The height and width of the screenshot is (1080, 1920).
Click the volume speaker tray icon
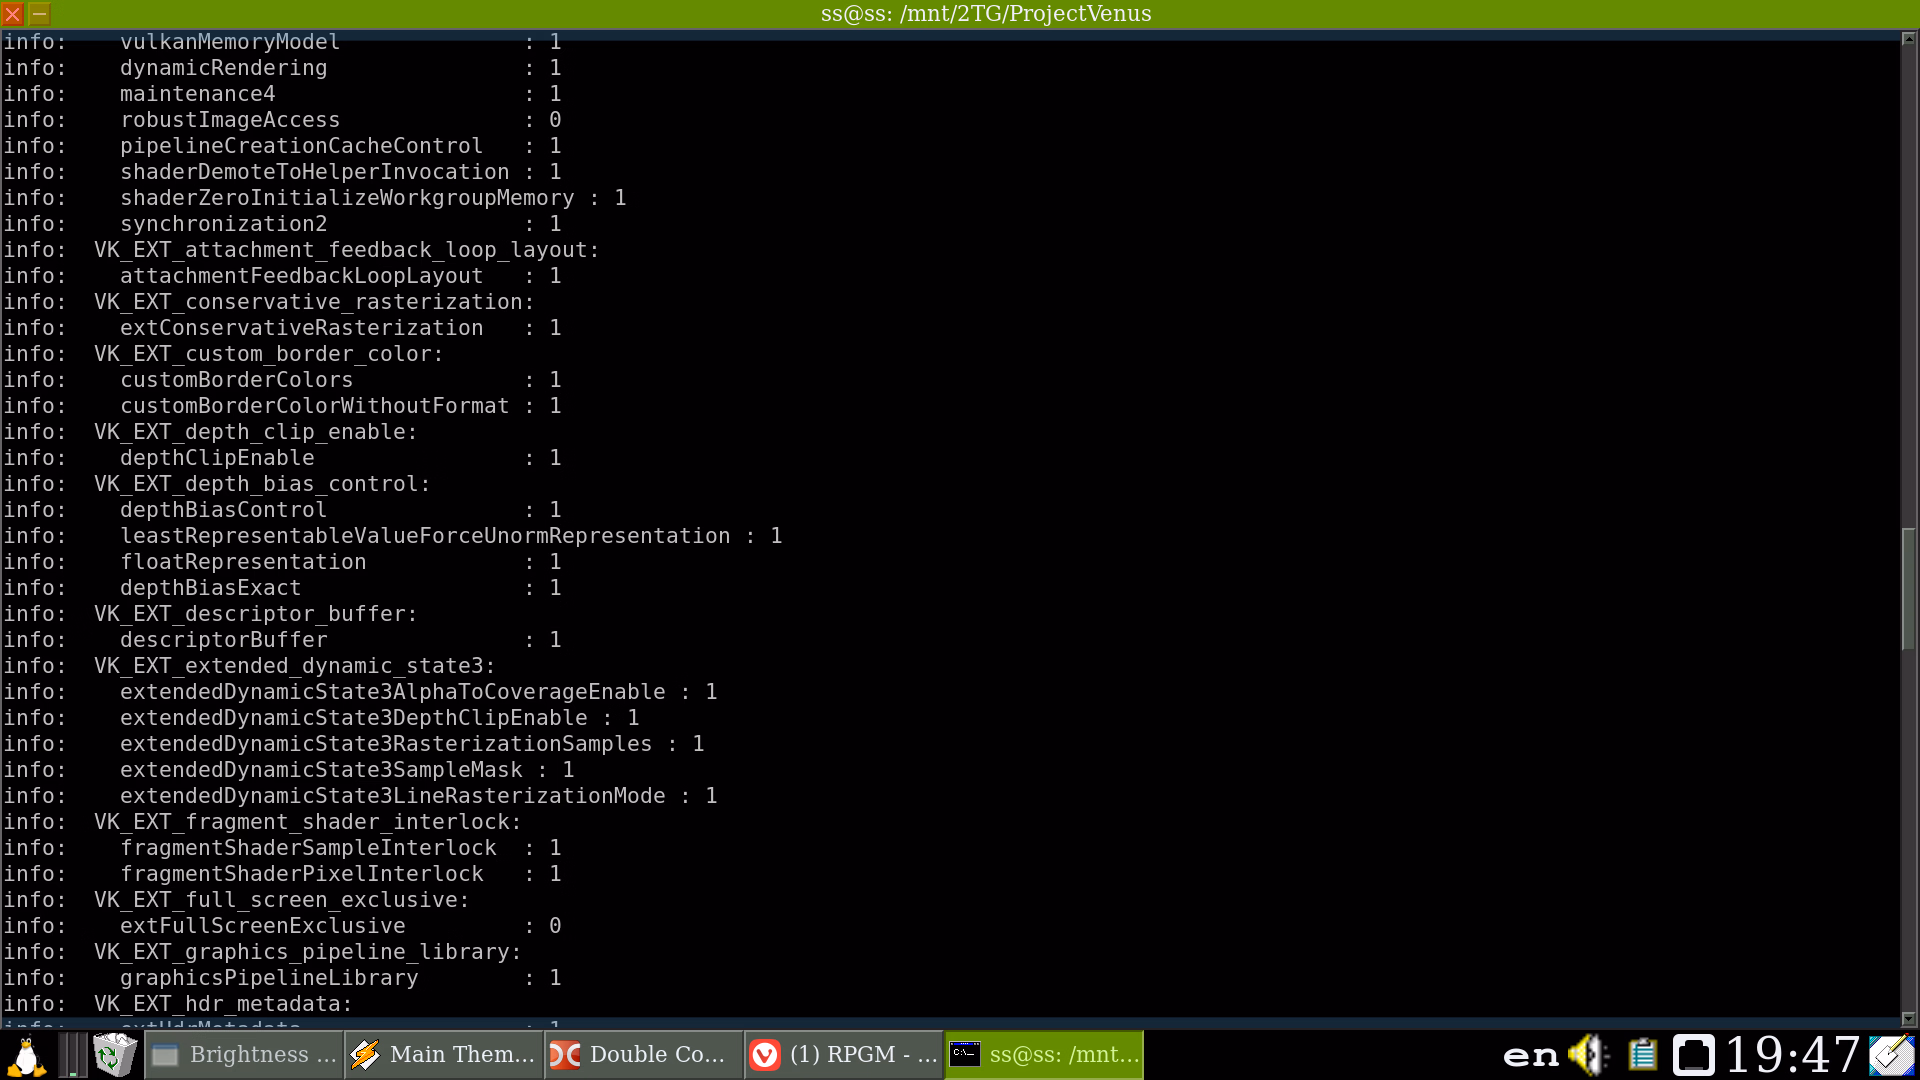(x=1587, y=1055)
